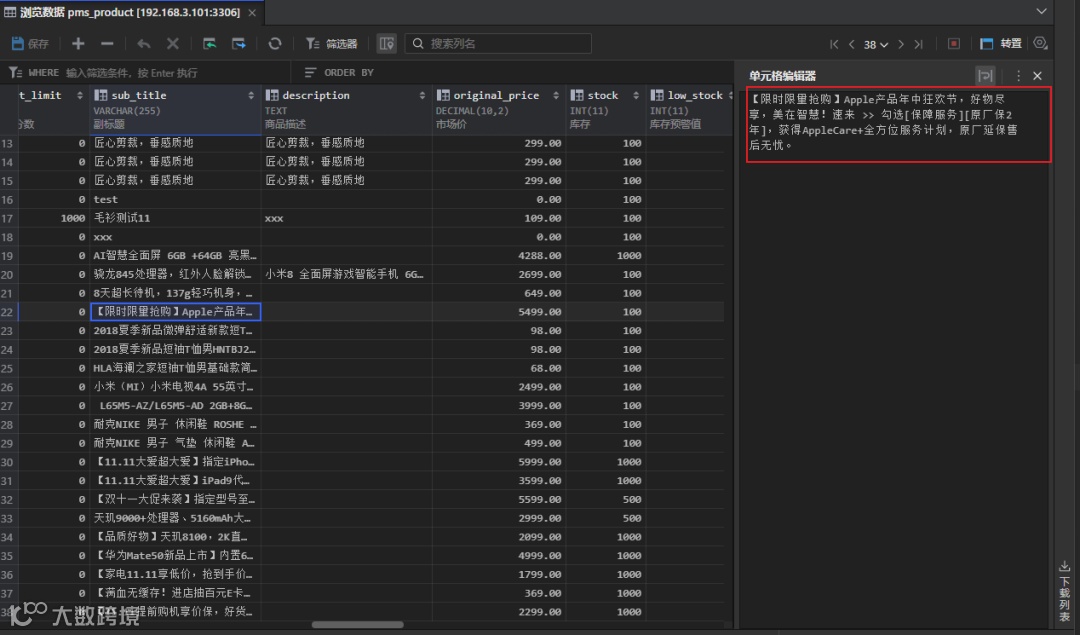Select the t_limit cell with value 1000
The image size is (1080, 635).
(x=54, y=218)
